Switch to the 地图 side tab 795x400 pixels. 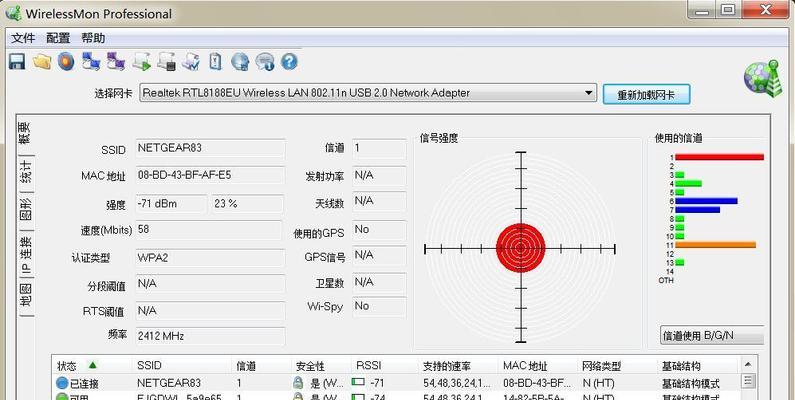pyautogui.click(x=25, y=295)
